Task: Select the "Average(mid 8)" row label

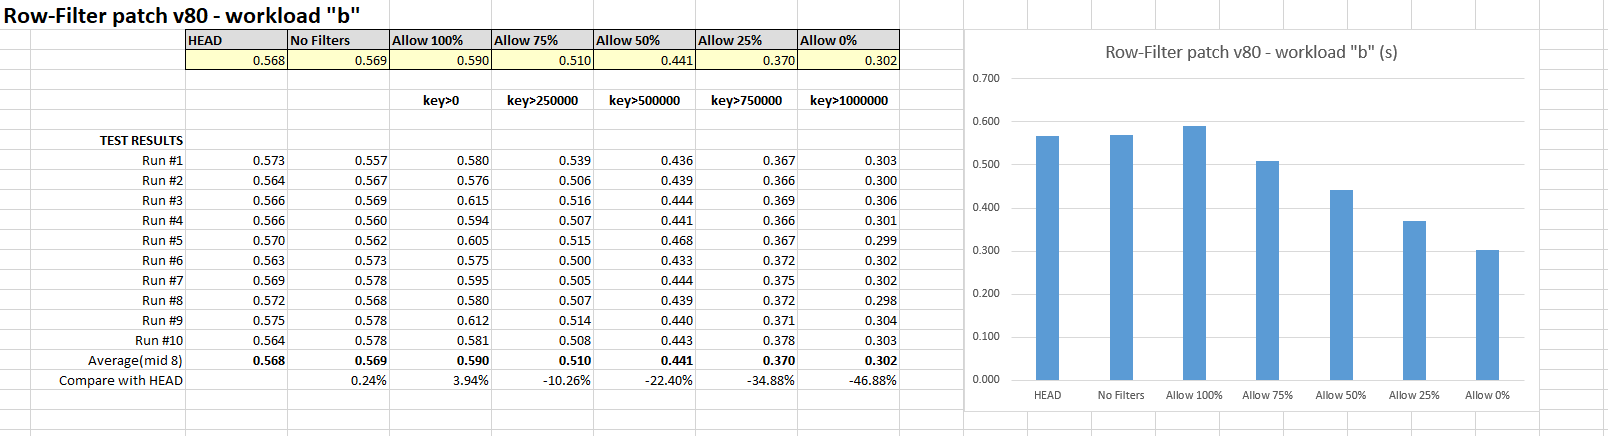Action: point(135,360)
